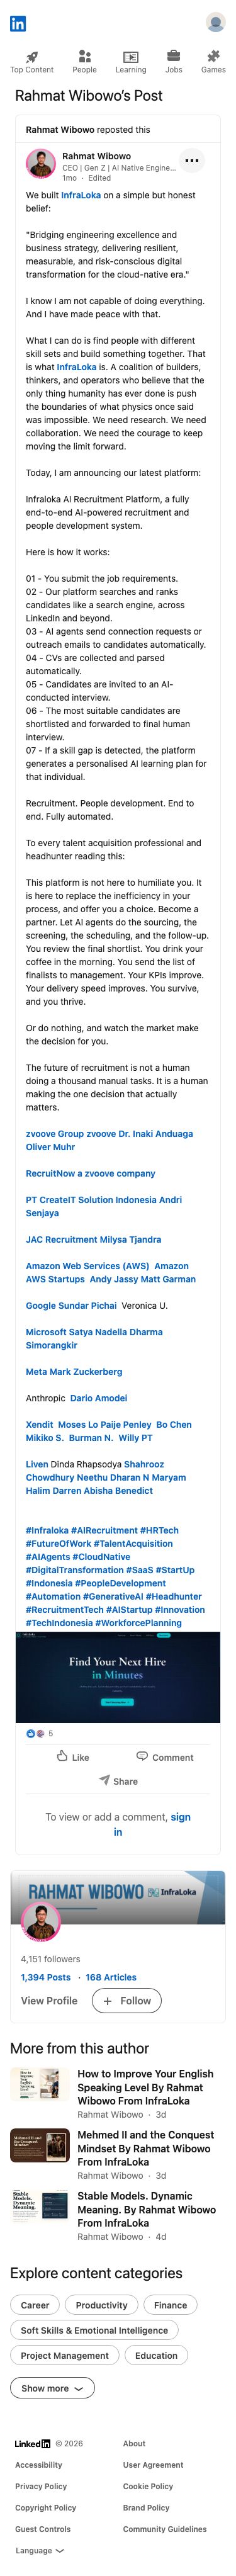Open the Games puzzle icon

tap(213, 57)
